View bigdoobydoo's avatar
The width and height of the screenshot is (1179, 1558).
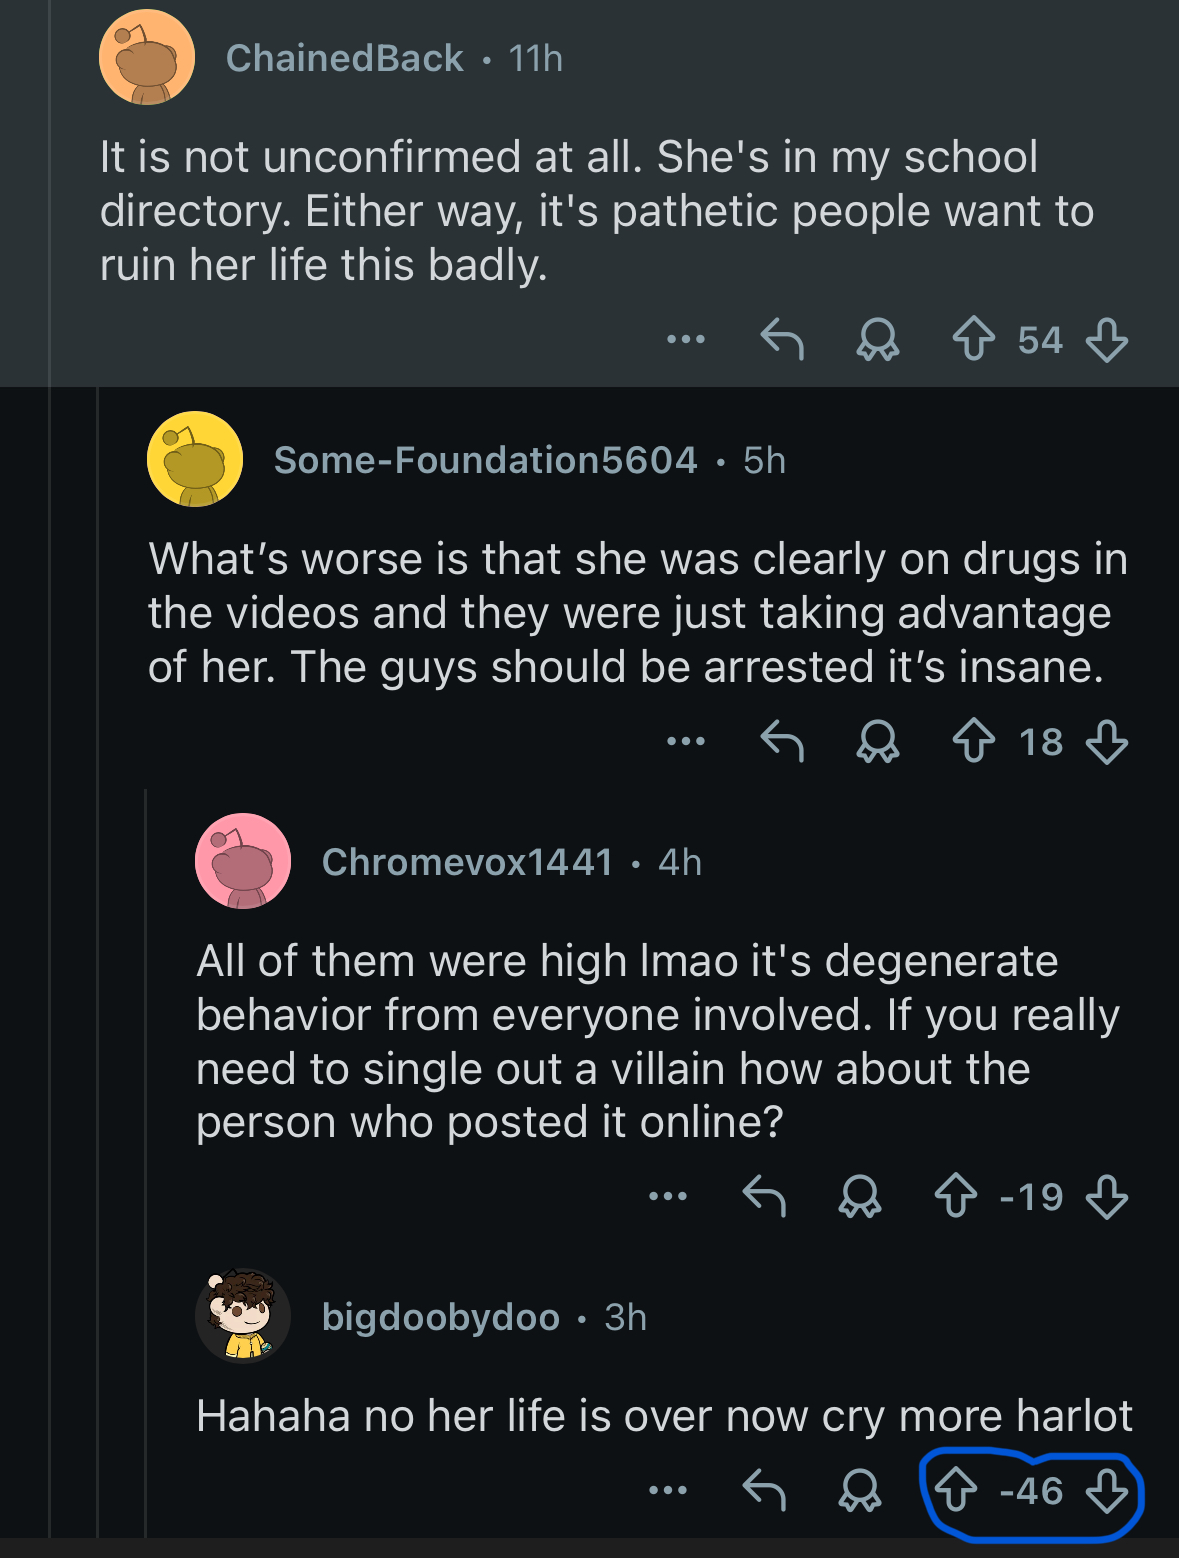(243, 1316)
